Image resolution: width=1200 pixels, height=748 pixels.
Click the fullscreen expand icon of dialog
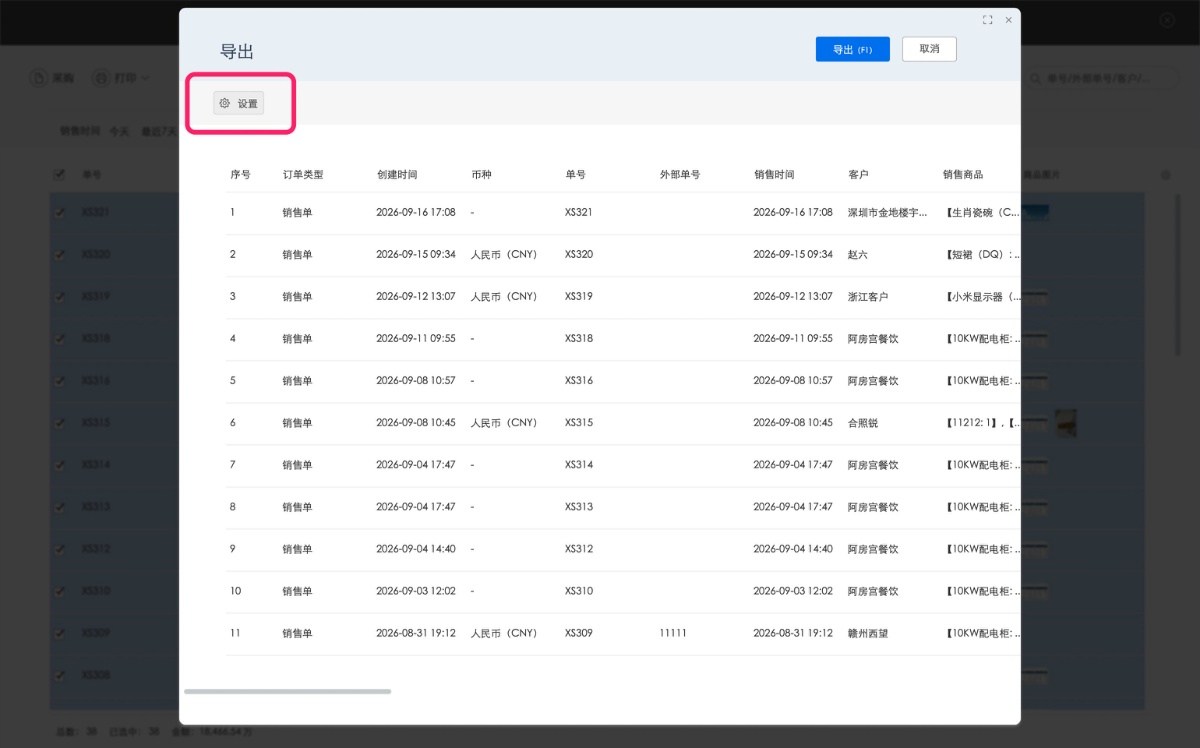(x=987, y=20)
